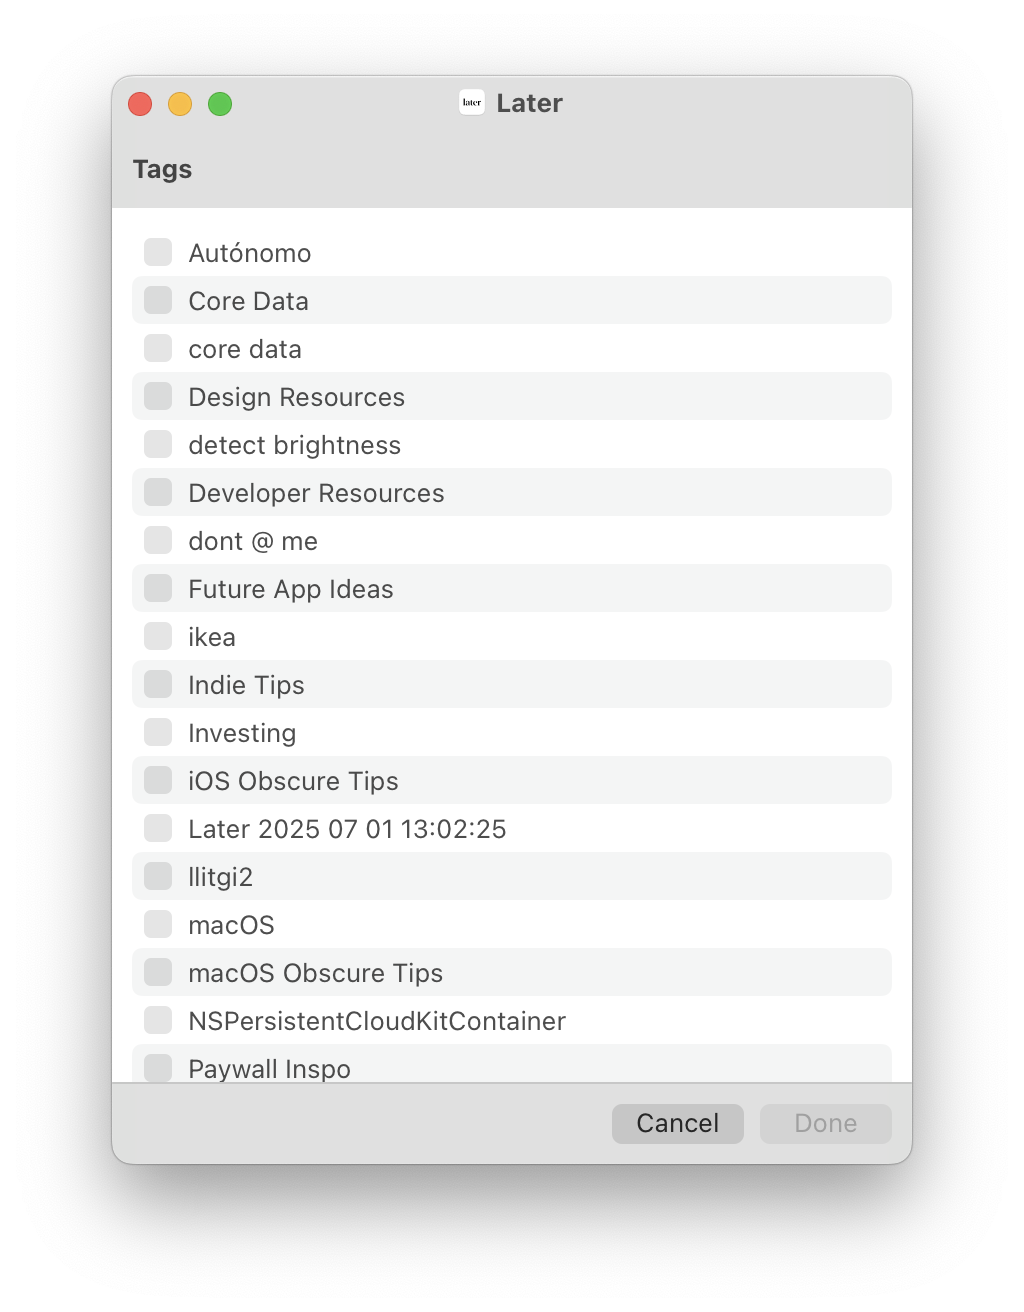Select the macOS tag checkbox

[158, 924]
